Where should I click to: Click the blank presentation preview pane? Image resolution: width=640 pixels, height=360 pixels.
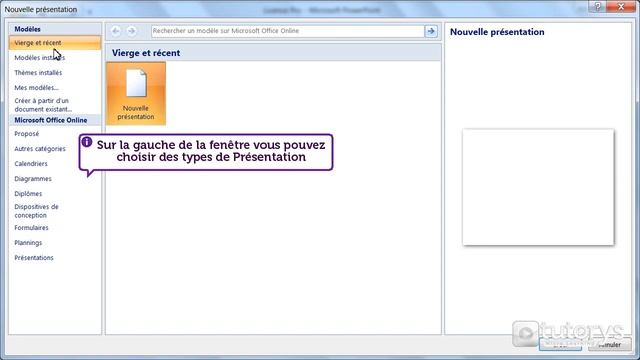[538, 187]
